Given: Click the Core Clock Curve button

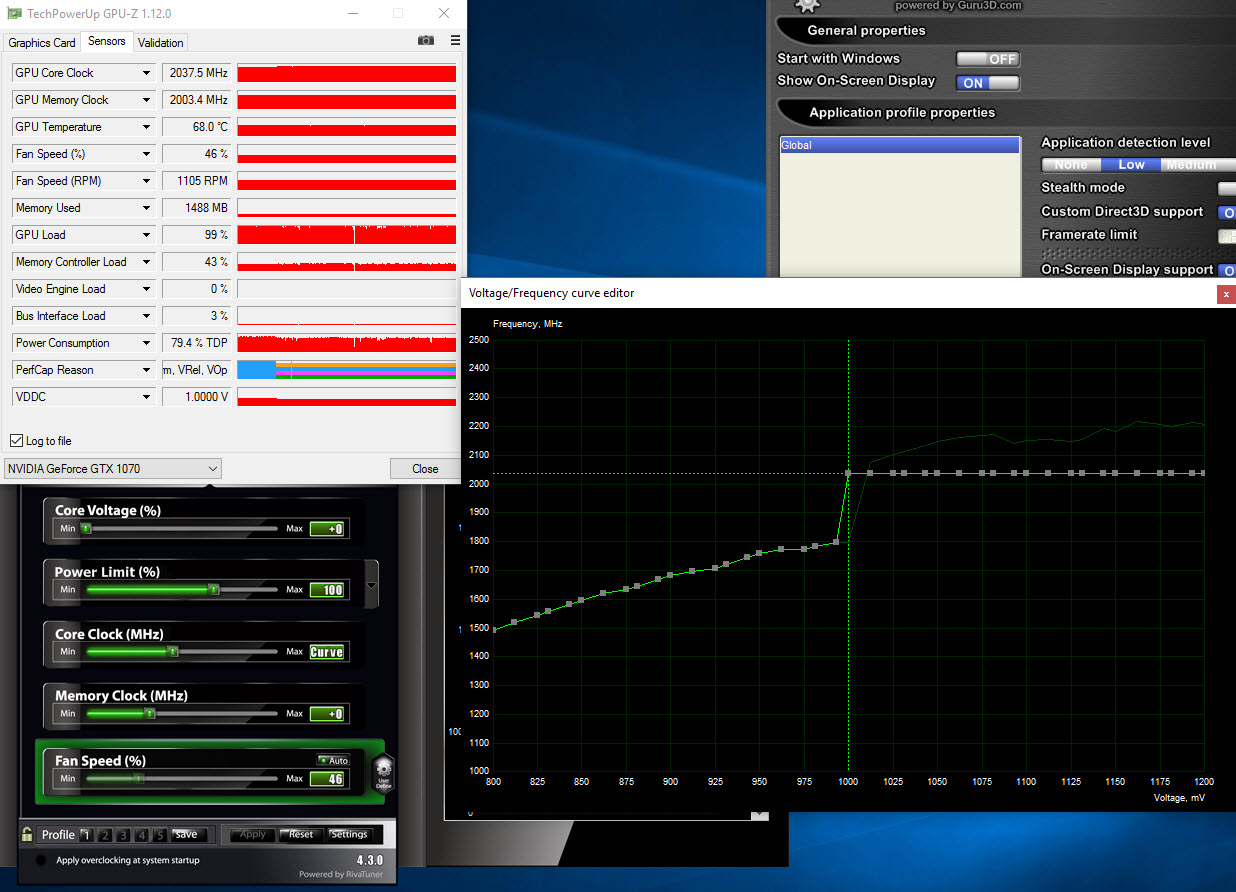Looking at the screenshot, I should click(x=327, y=652).
